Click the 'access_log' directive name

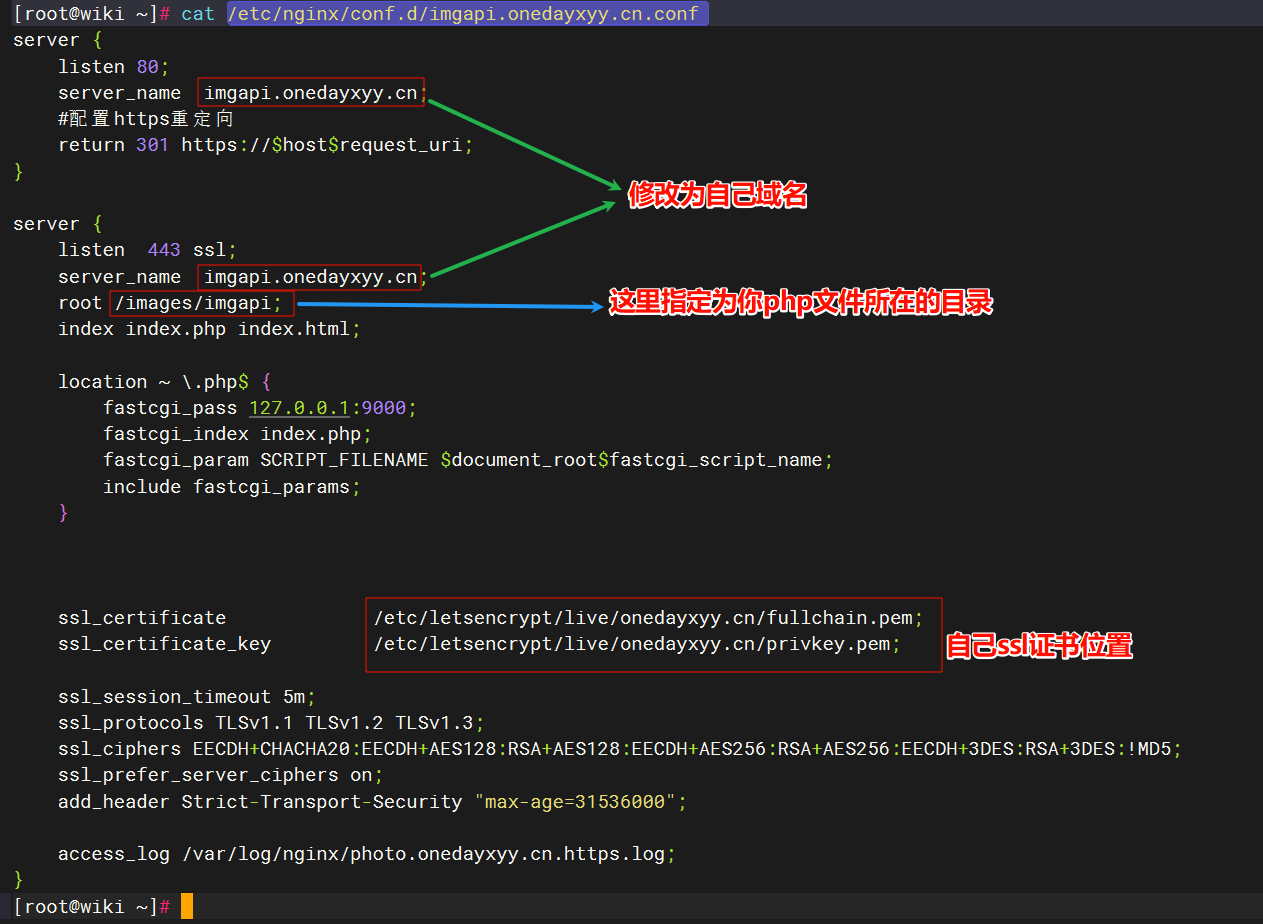pos(114,854)
